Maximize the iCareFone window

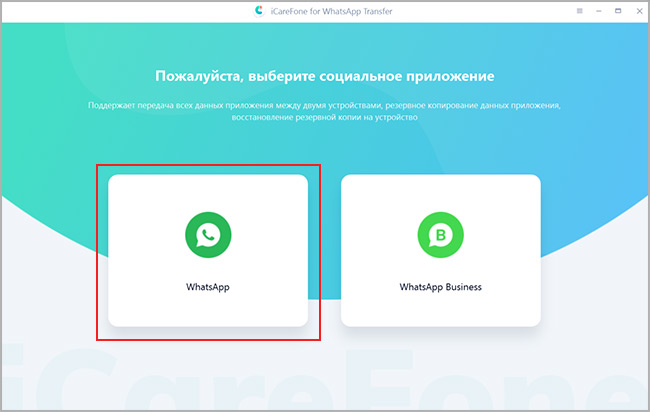(618, 11)
